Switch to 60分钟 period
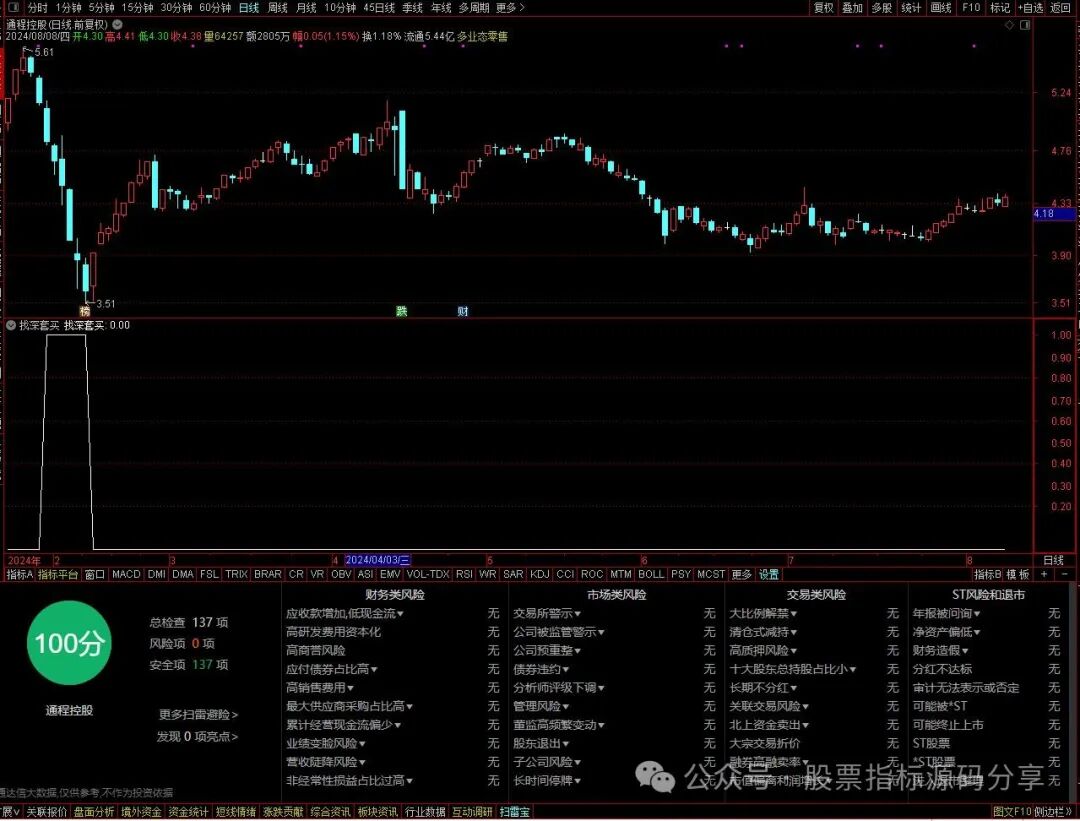The width and height of the screenshot is (1080, 821). pos(215,8)
